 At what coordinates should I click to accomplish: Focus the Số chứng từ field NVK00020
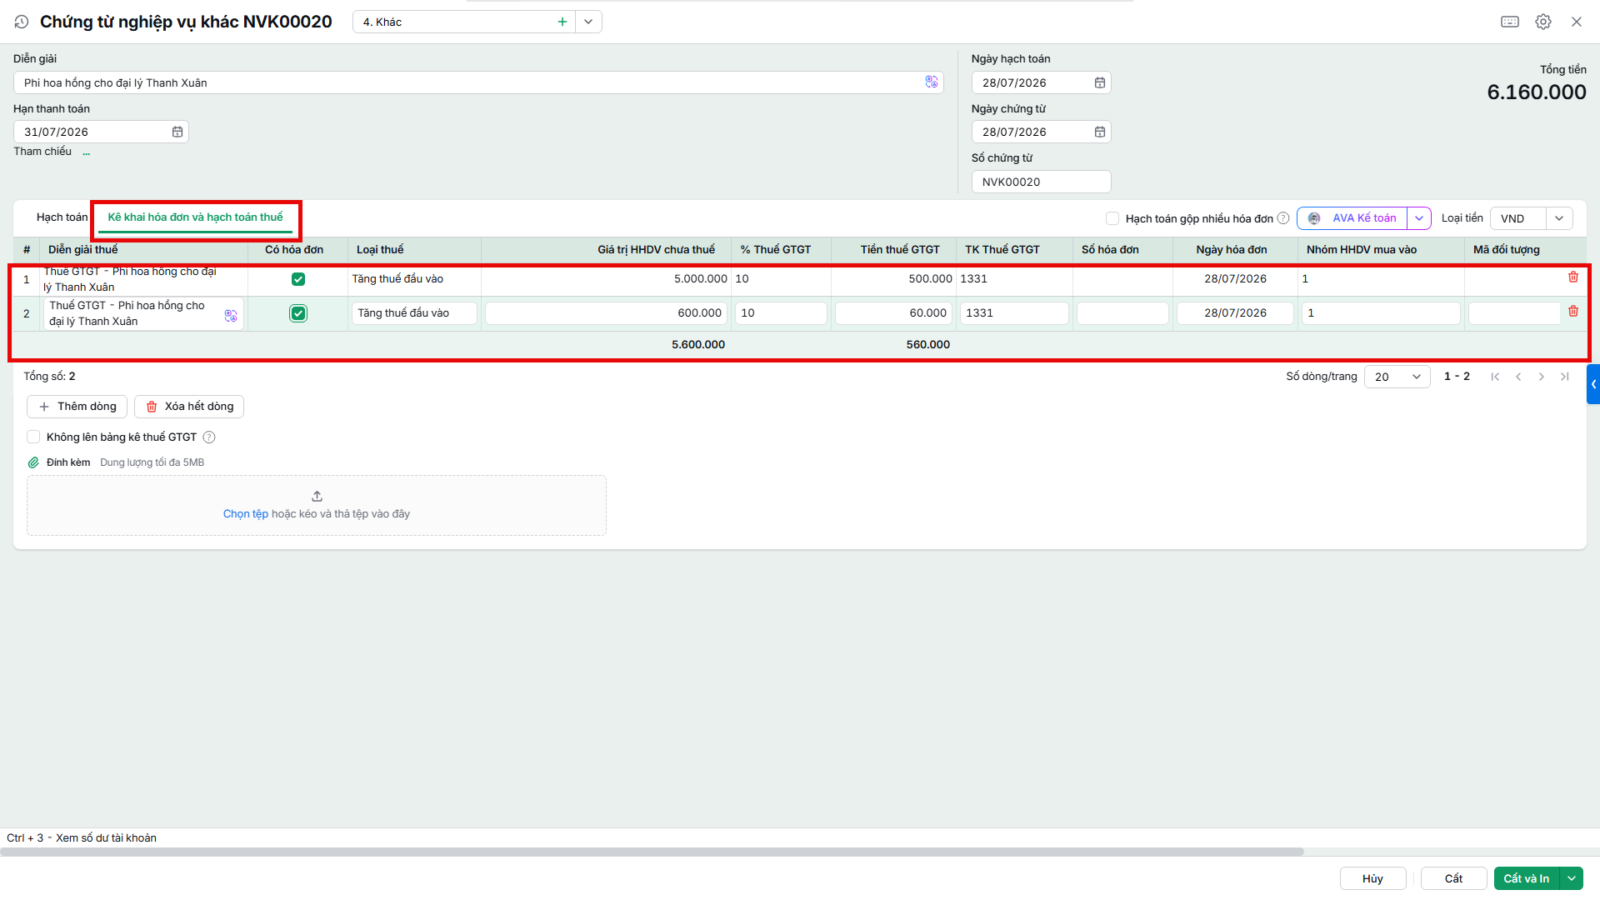click(x=1041, y=182)
